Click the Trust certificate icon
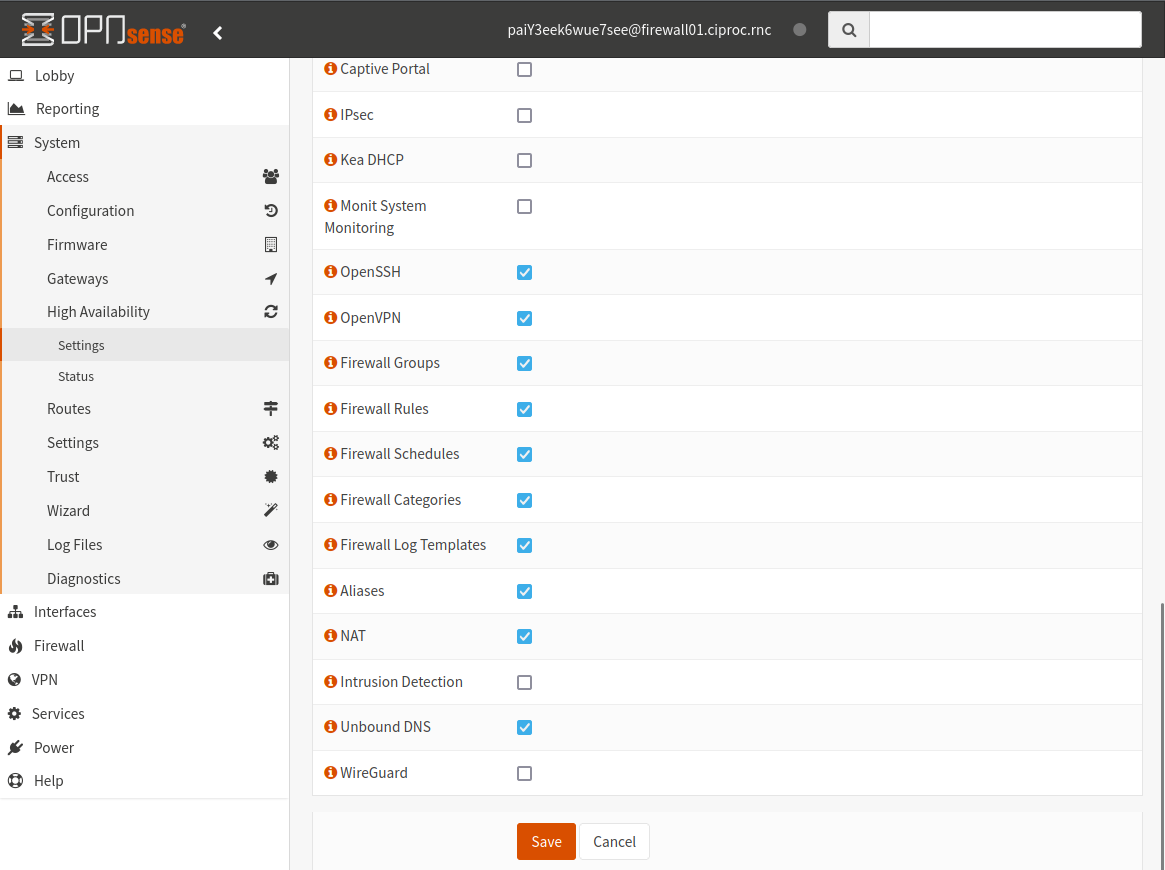Image resolution: width=1165 pixels, height=870 pixels. coord(270,476)
